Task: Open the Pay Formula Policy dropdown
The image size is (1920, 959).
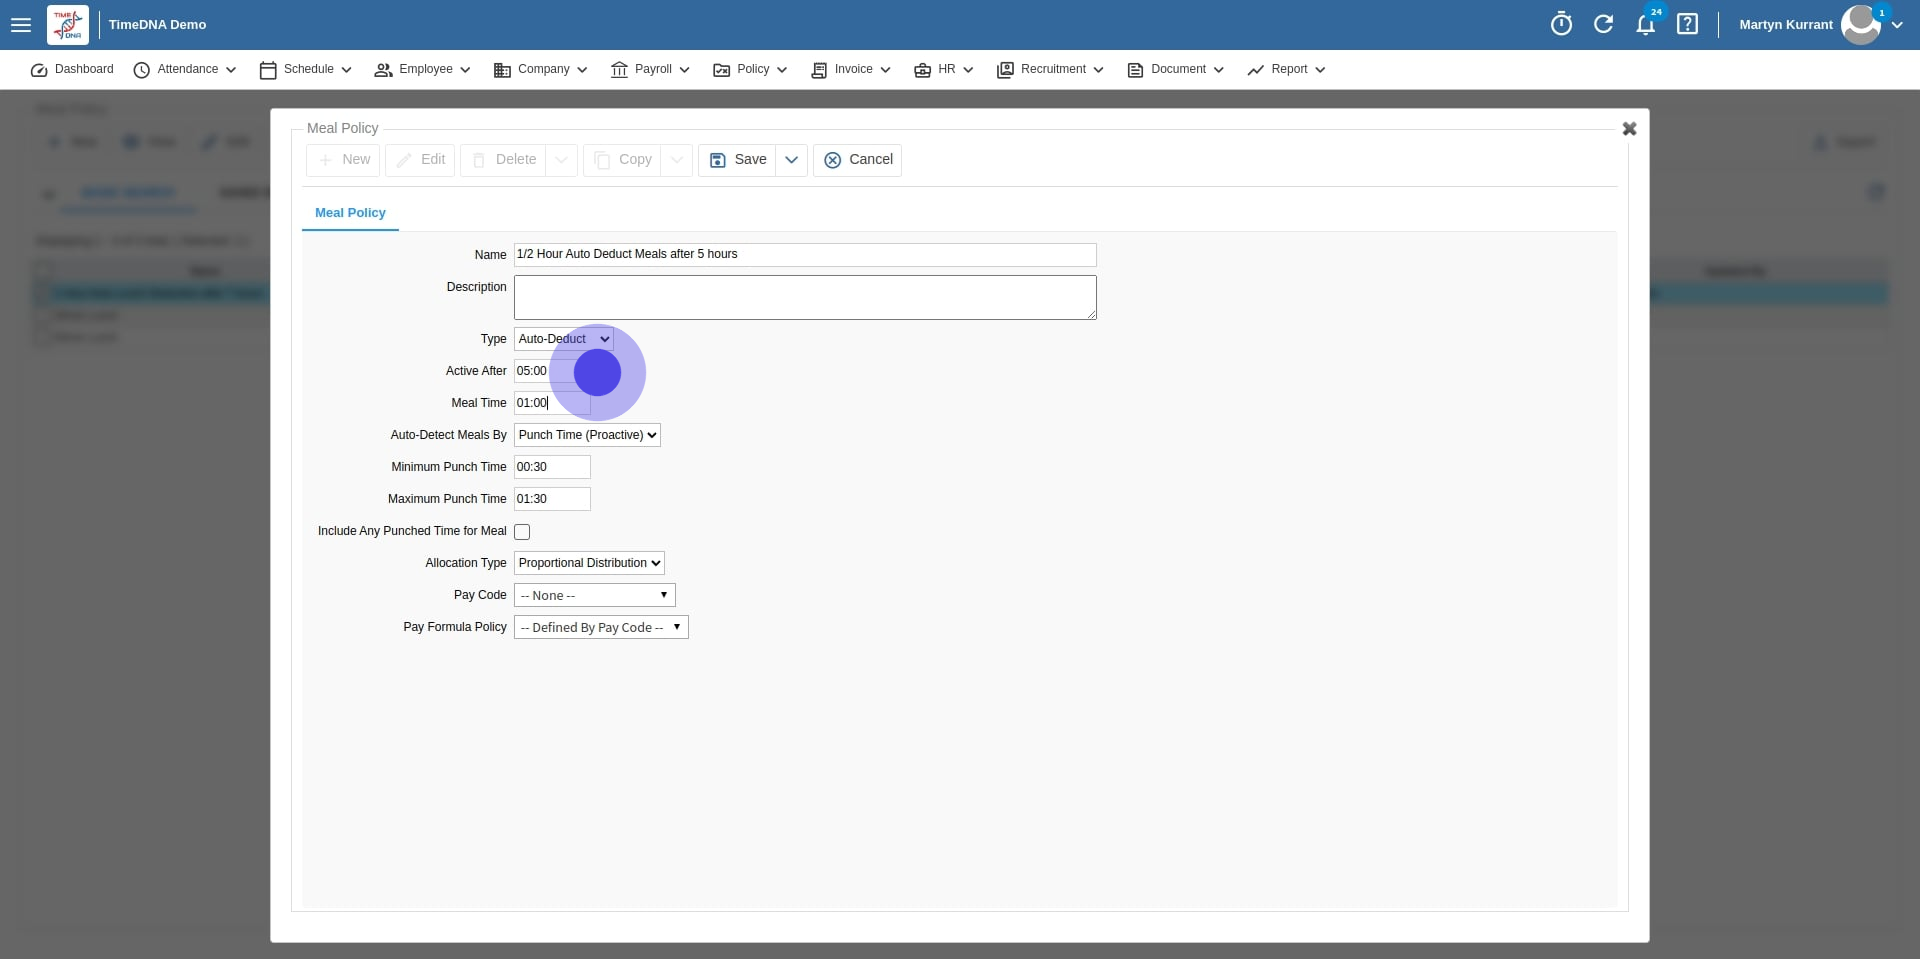Action: pos(601,627)
